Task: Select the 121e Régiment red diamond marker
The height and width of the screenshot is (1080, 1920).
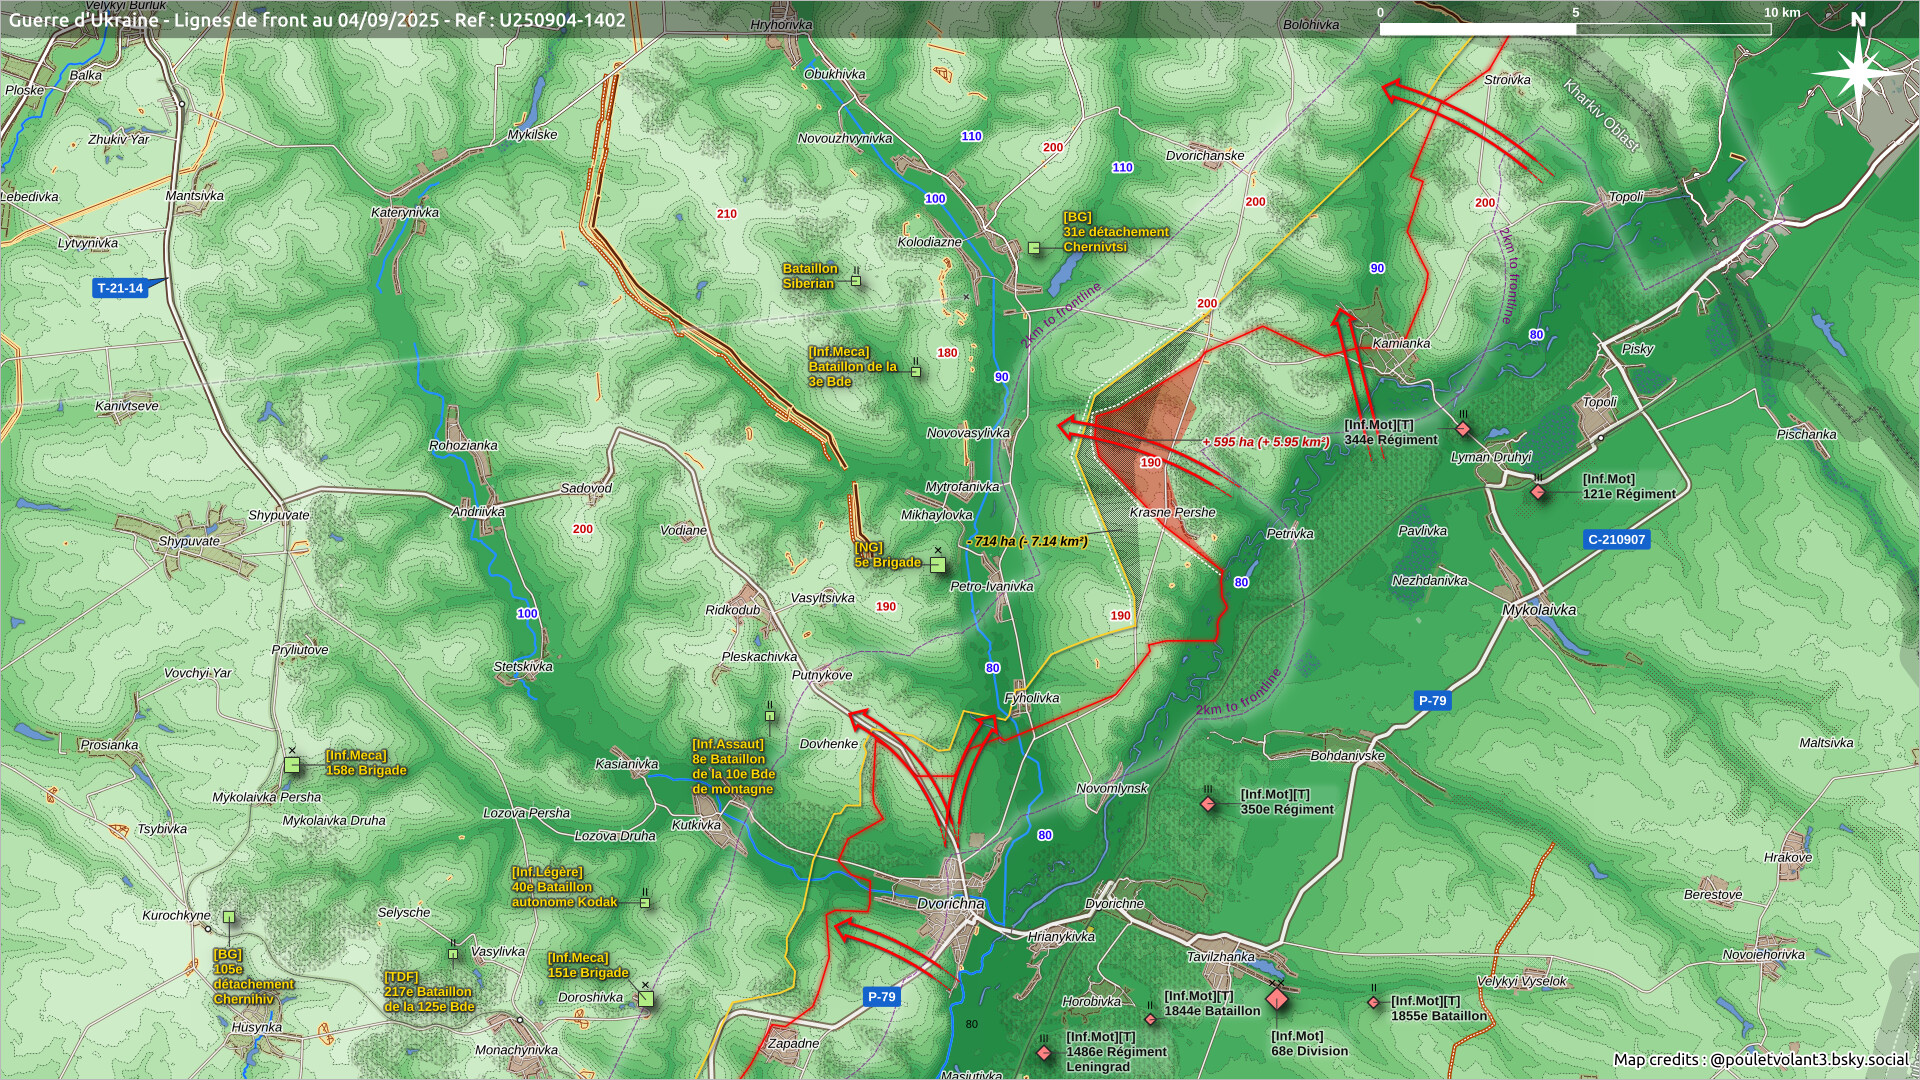Action: coord(1538,492)
